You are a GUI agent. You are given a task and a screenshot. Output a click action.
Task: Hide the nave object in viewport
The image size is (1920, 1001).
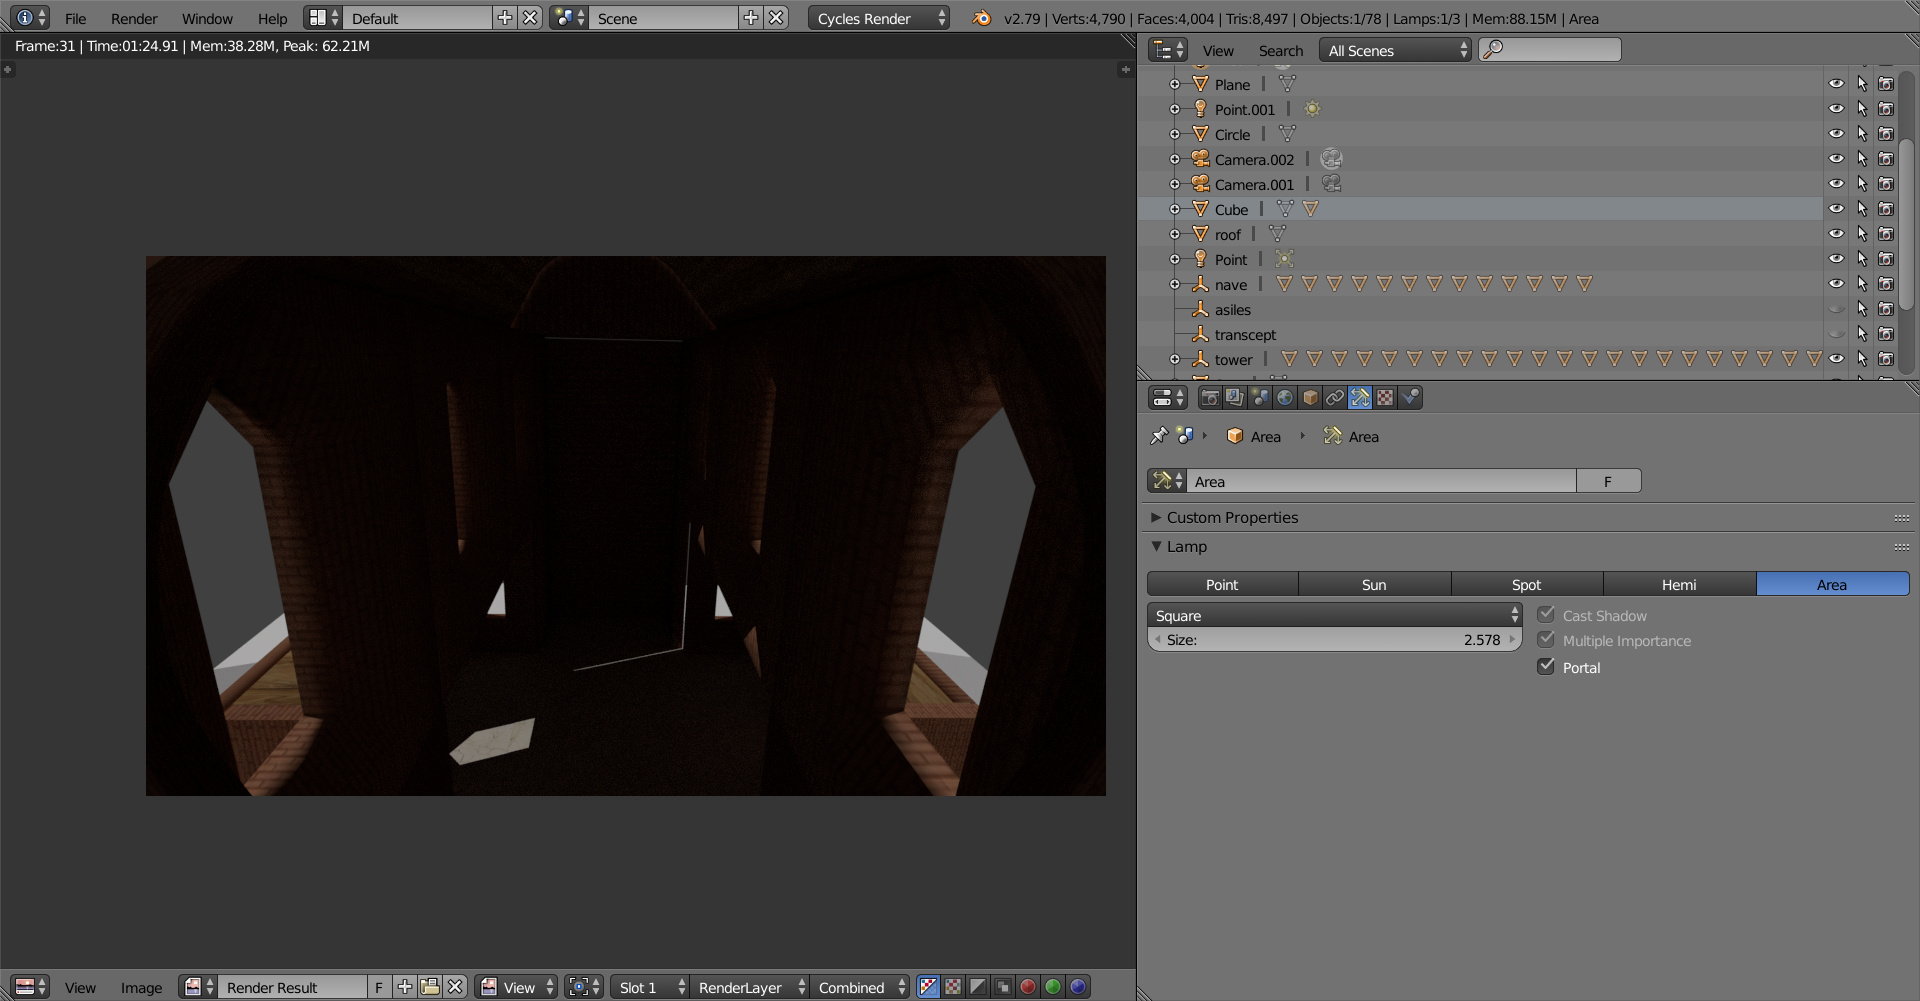coord(1836,284)
